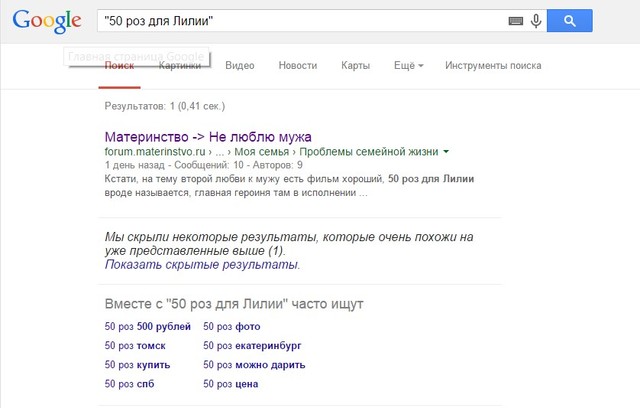This screenshot has height=408, width=640.
Task: Switch to the Картинки tab
Action: tap(180, 66)
